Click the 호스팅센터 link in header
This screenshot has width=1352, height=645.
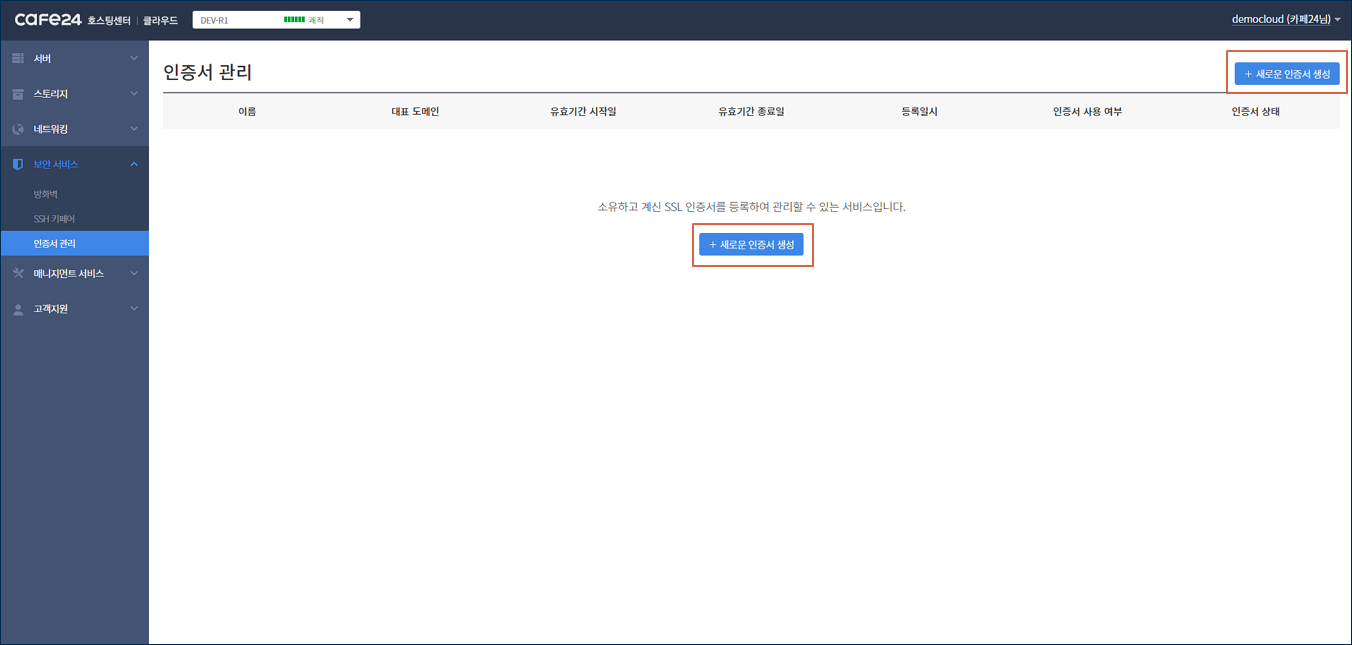point(109,21)
